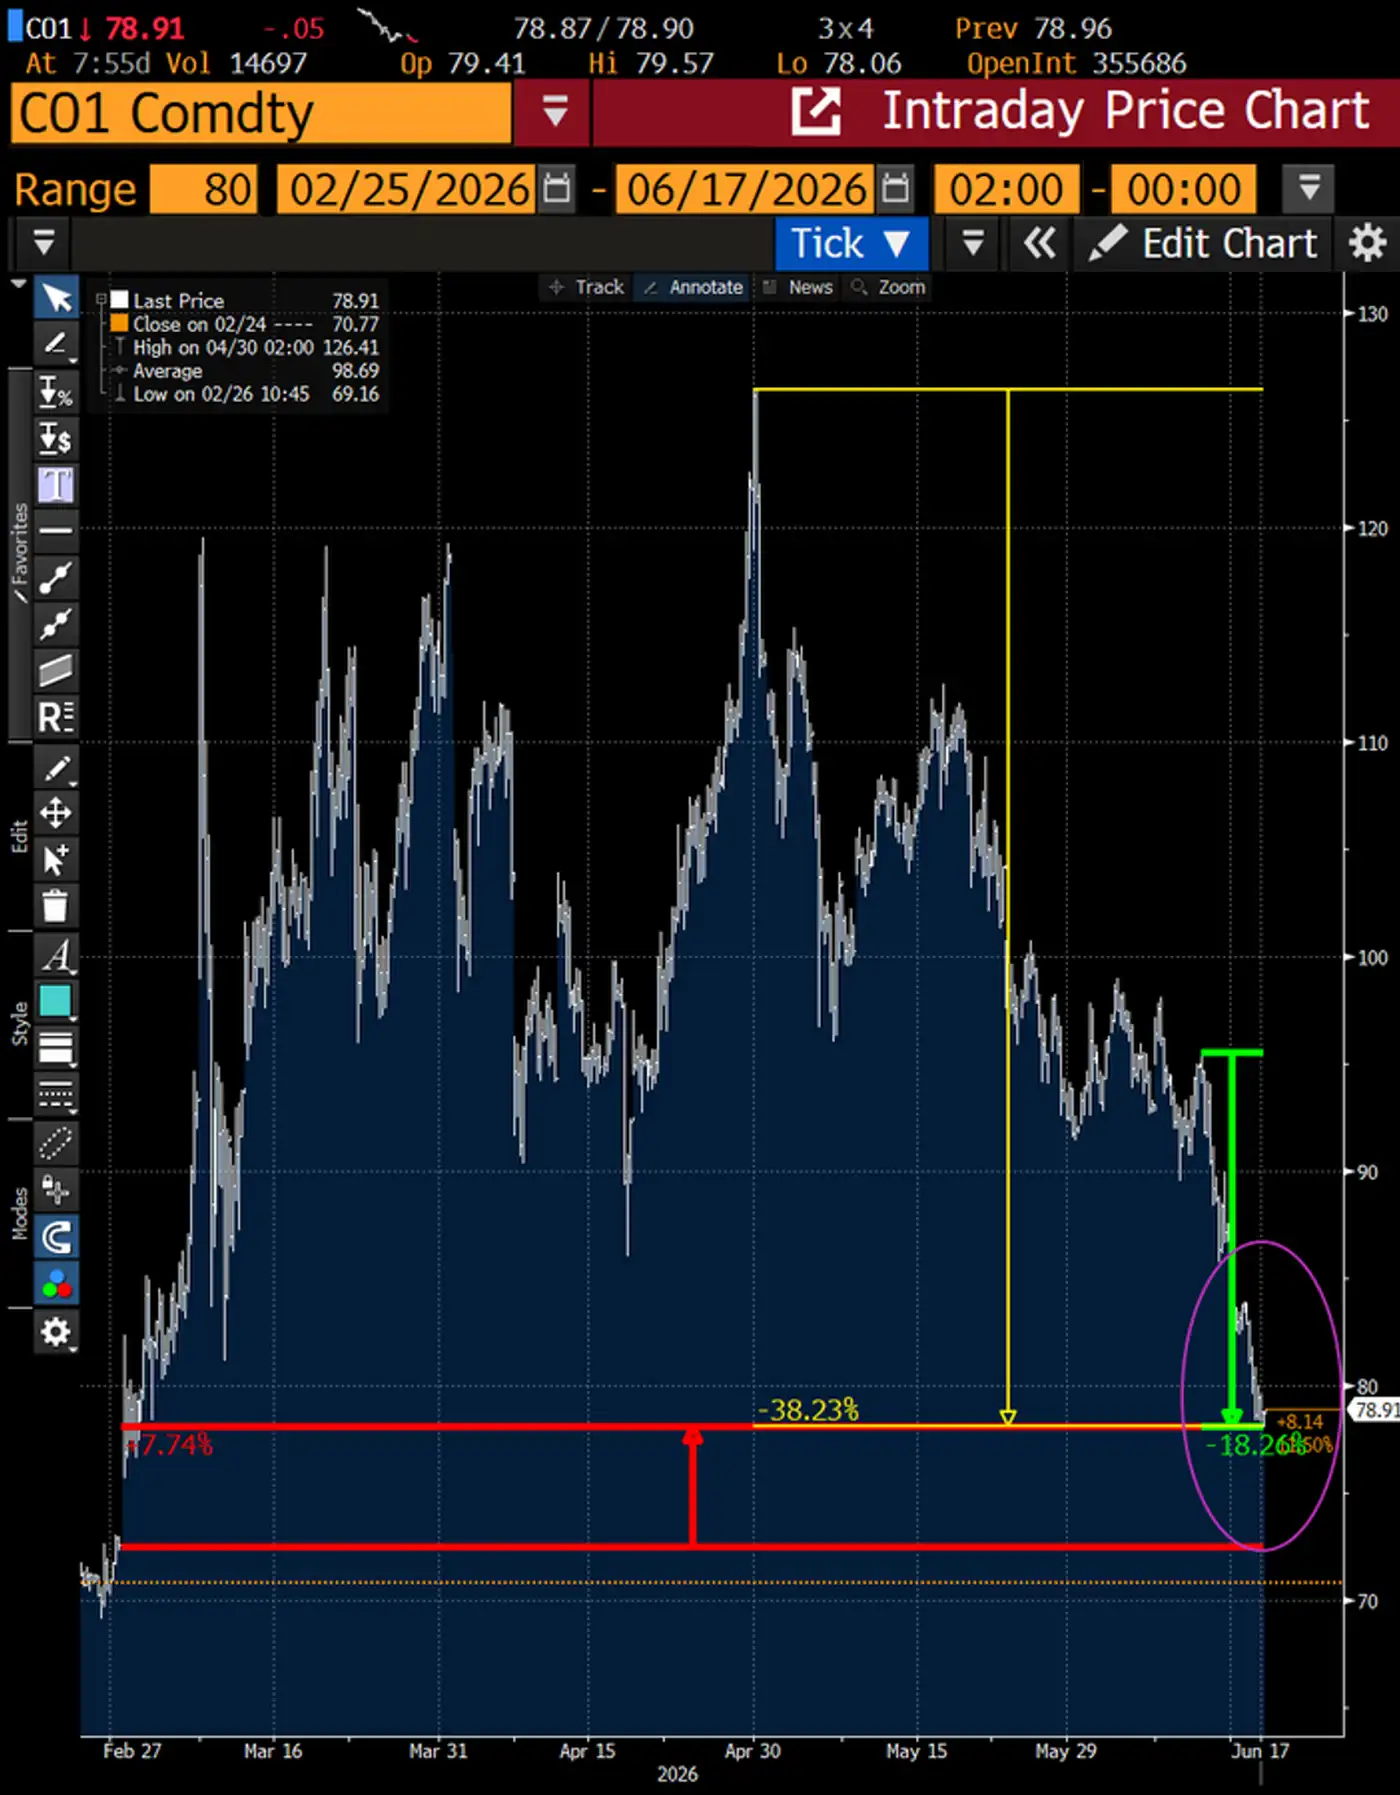Viewport: 1400px width, 1795px height.
Task: Select the parallel channel tool
Action: 56,670
